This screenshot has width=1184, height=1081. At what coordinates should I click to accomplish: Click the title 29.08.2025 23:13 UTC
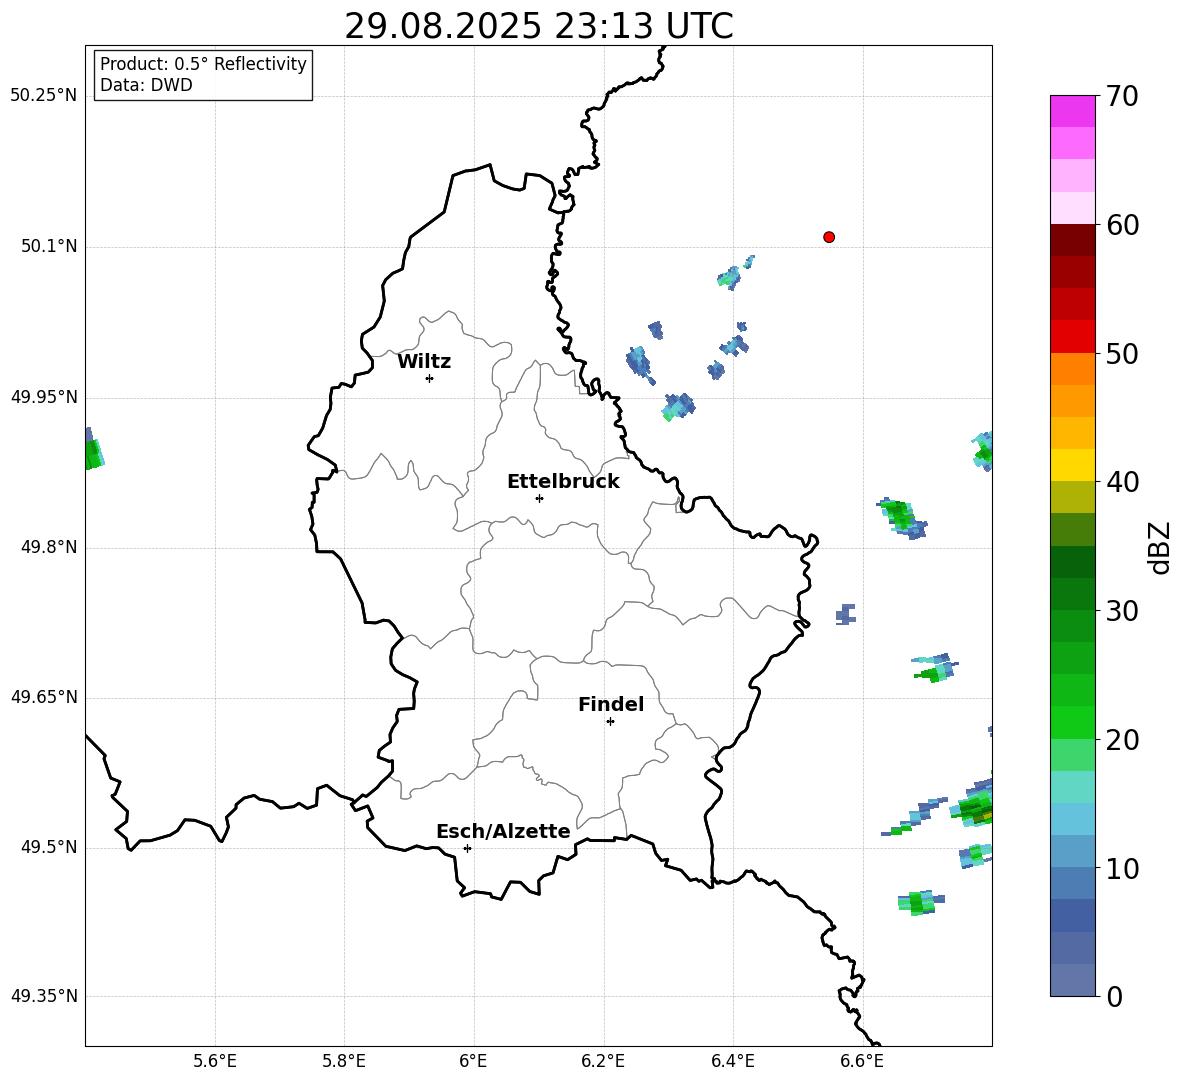click(x=538, y=26)
